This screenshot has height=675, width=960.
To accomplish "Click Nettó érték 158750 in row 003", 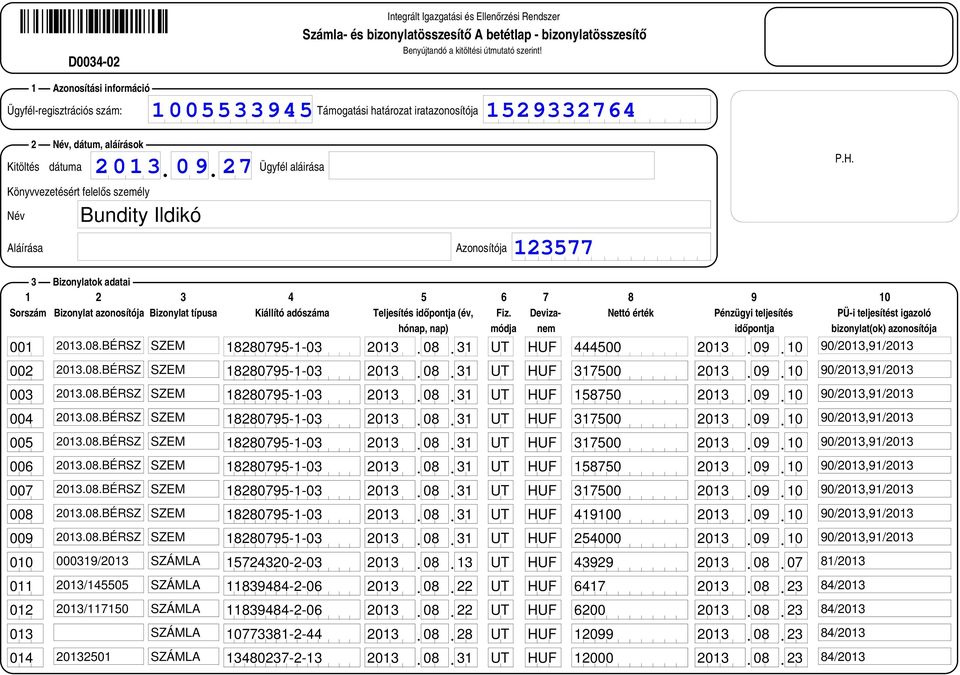I will (629, 394).
